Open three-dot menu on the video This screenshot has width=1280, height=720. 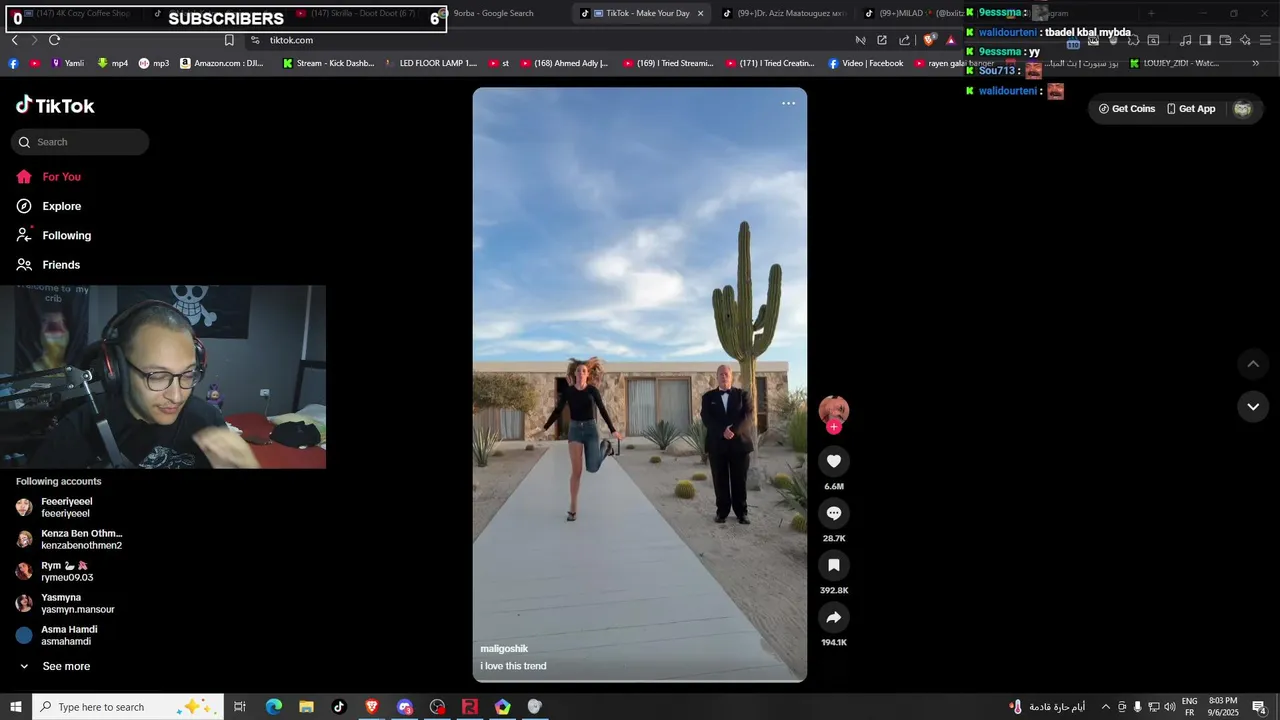point(788,103)
